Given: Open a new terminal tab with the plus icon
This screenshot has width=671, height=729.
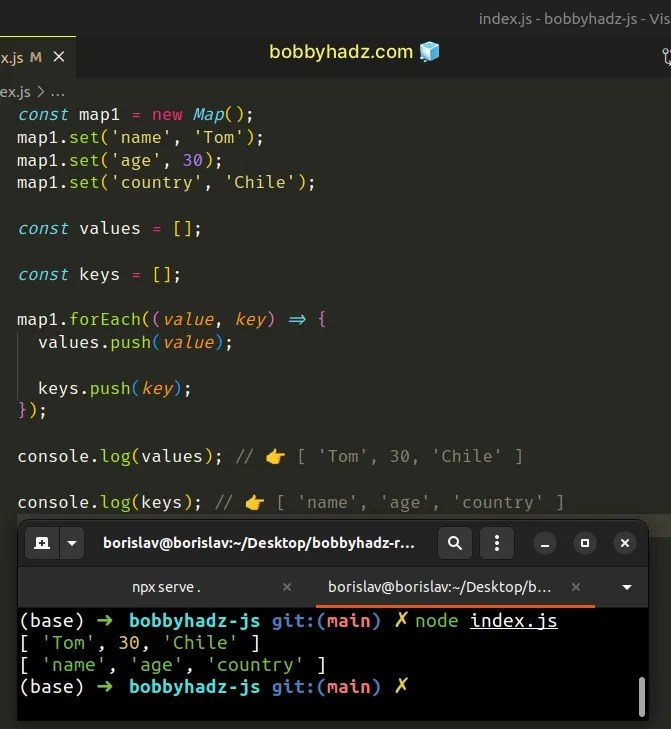Looking at the screenshot, I should [42, 543].
